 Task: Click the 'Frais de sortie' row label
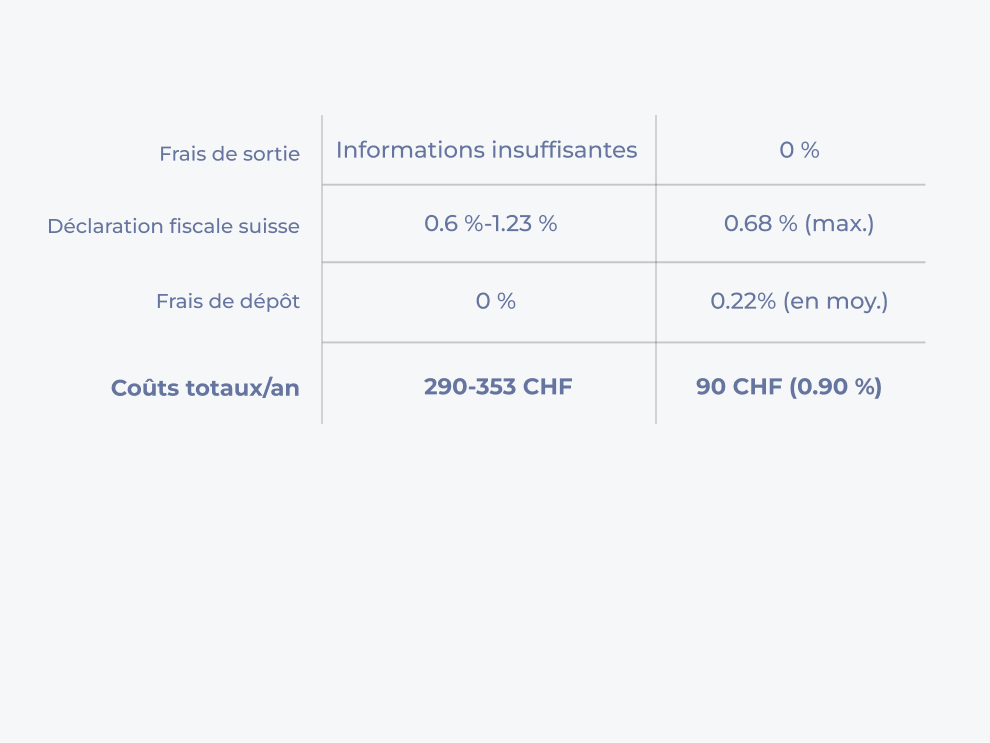[x=229, y=154]
